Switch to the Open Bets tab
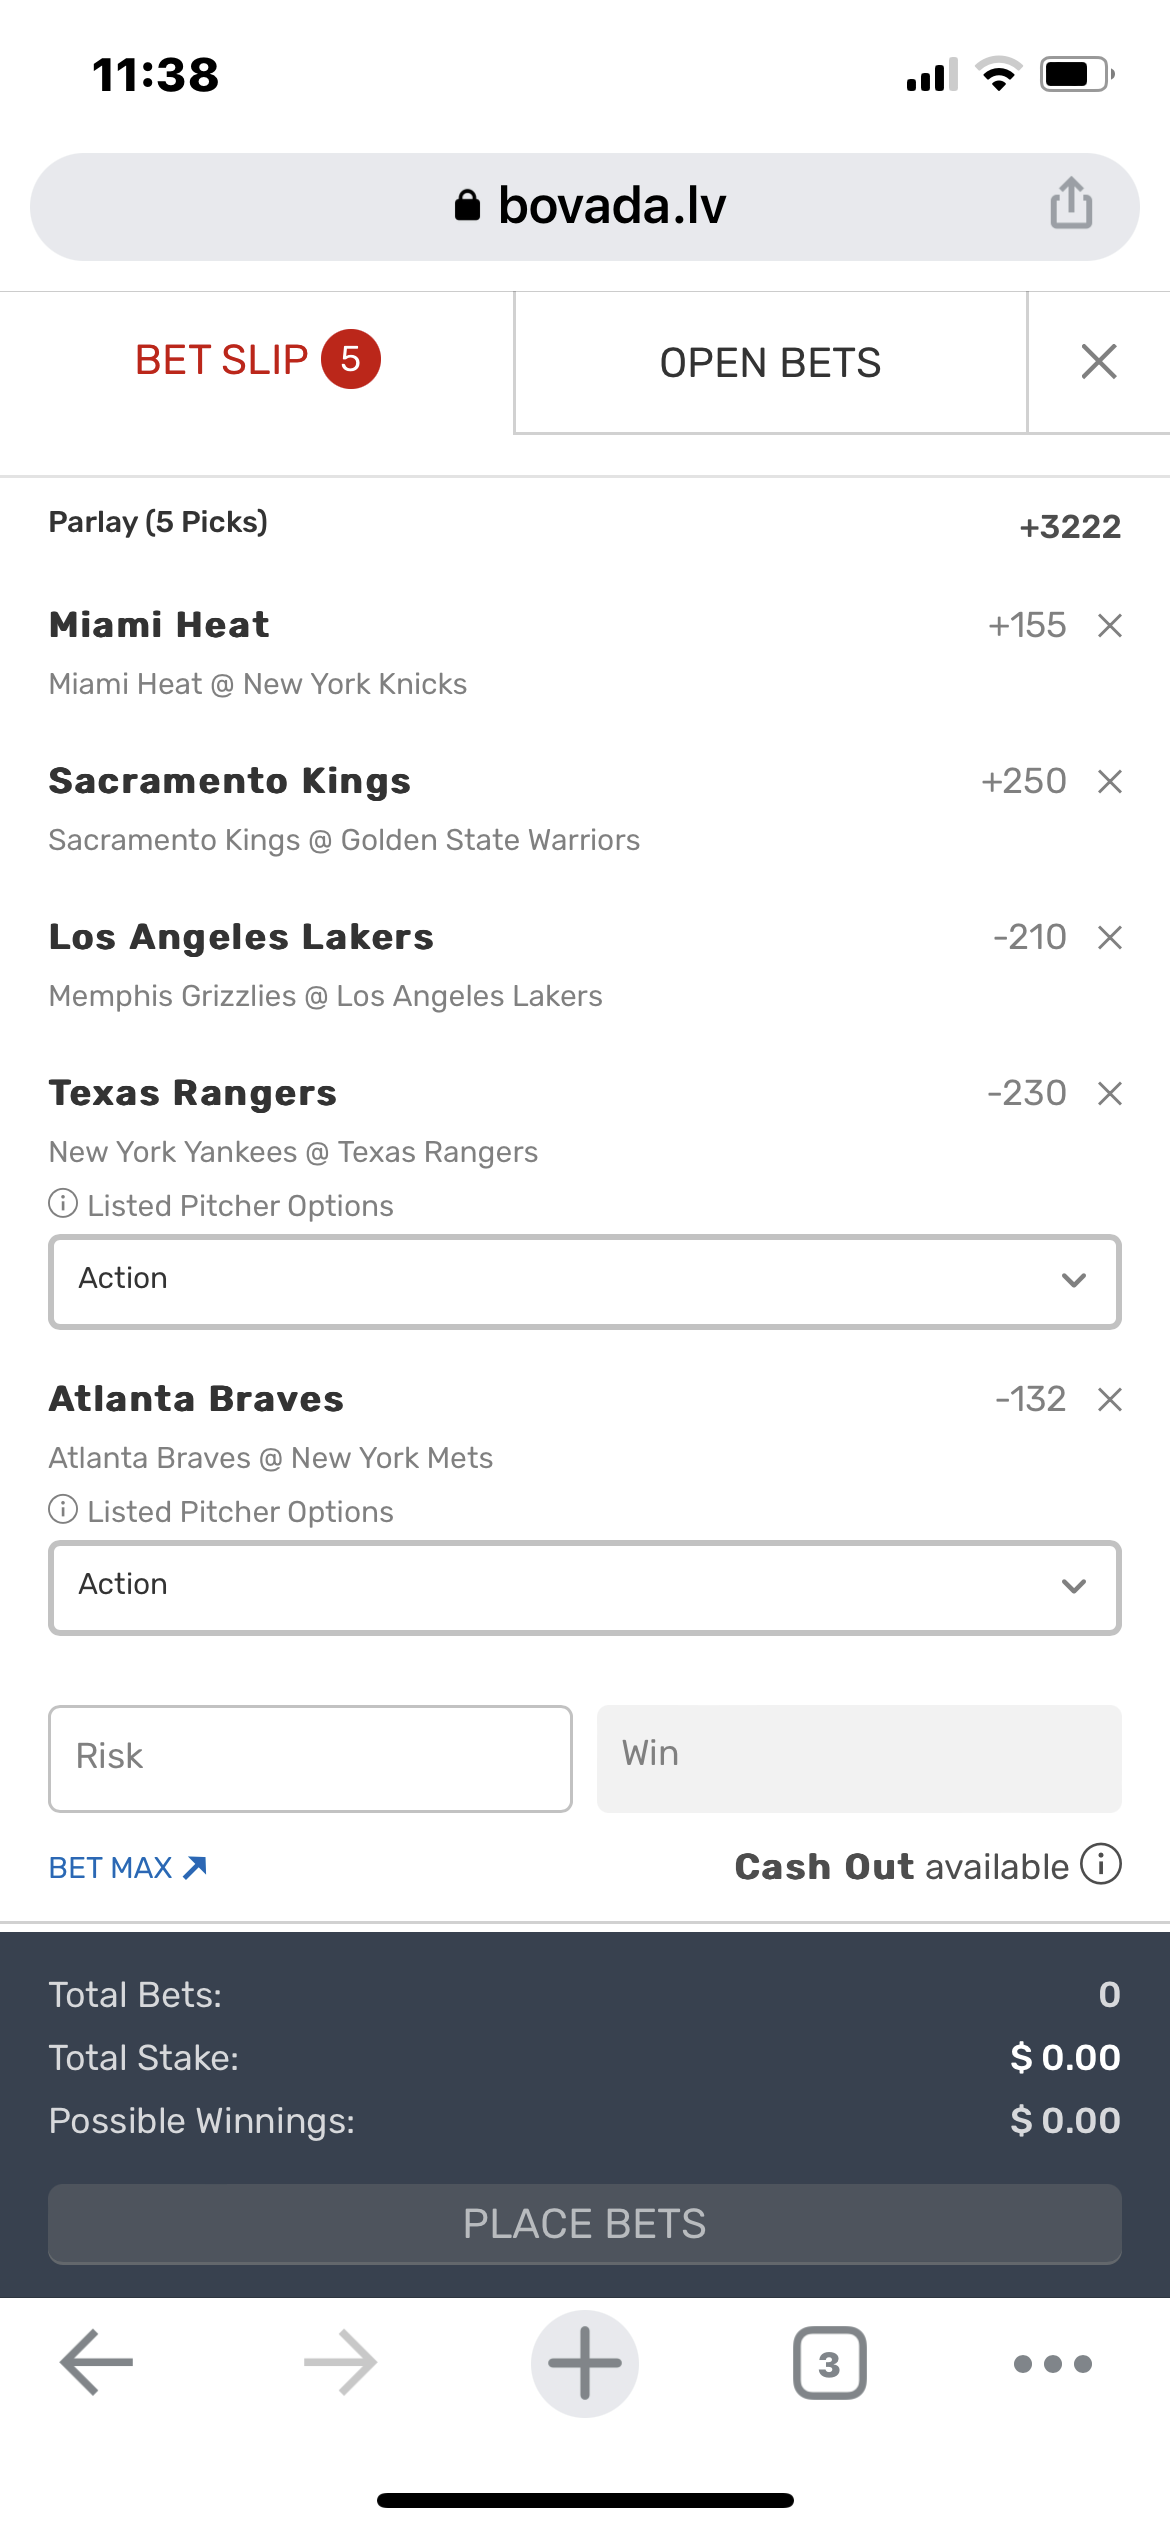 coord(770,363)
